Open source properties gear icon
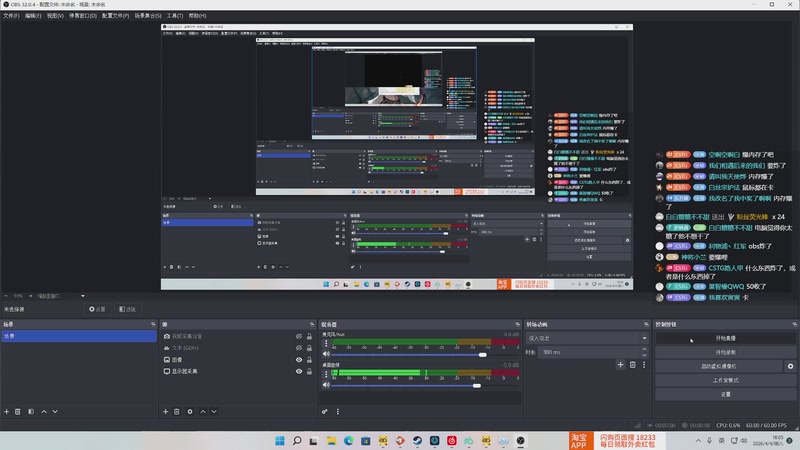 point(190,412)
